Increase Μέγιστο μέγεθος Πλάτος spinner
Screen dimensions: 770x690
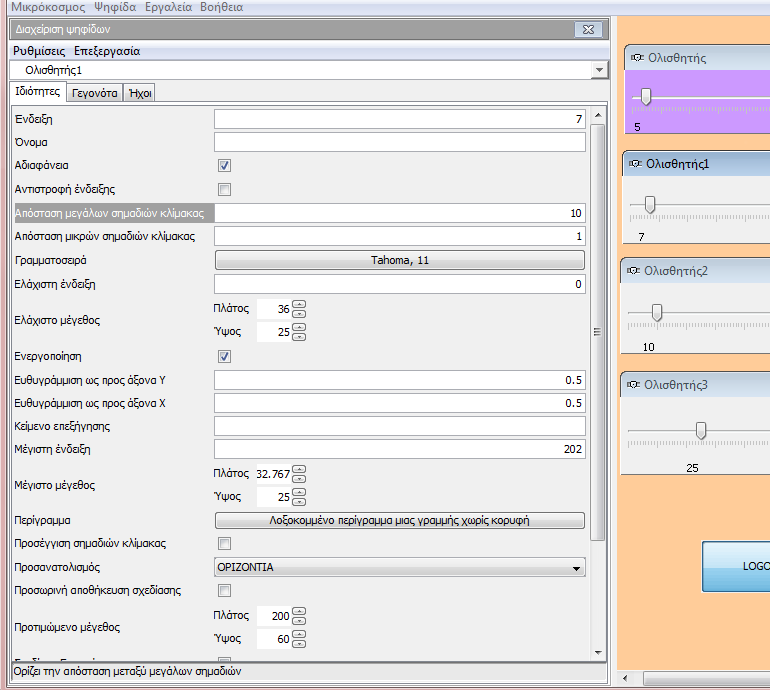[299, 469]
